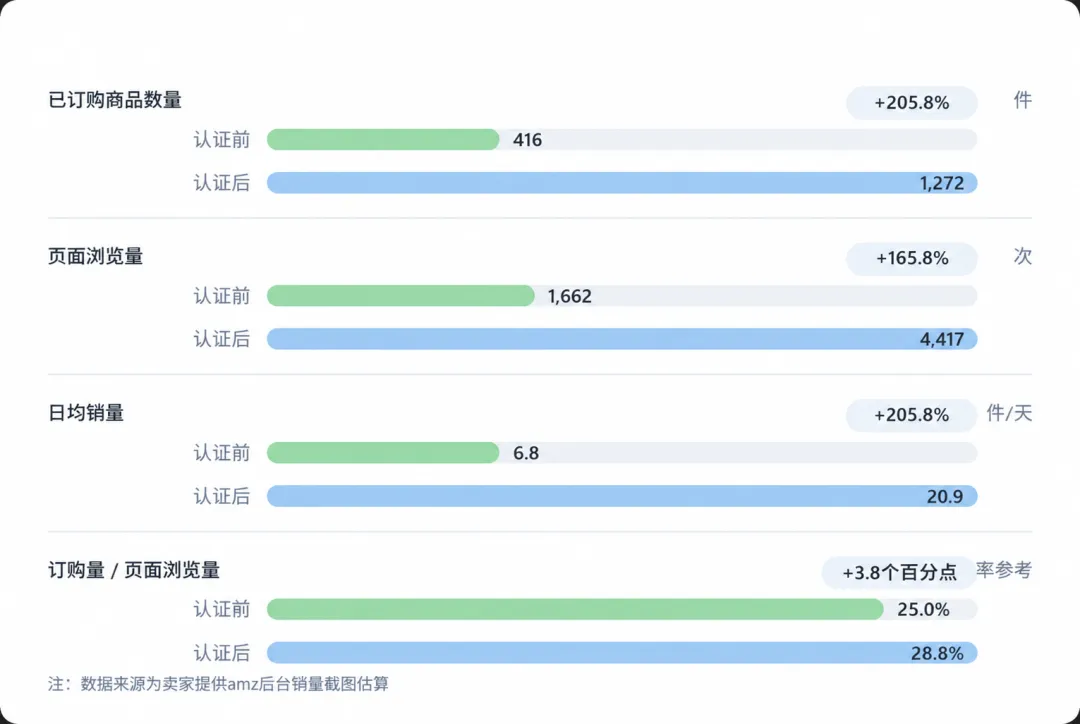Select the blue 4,417 page views bar
This screenshot has height=724, width=1080.
point(622,339)
